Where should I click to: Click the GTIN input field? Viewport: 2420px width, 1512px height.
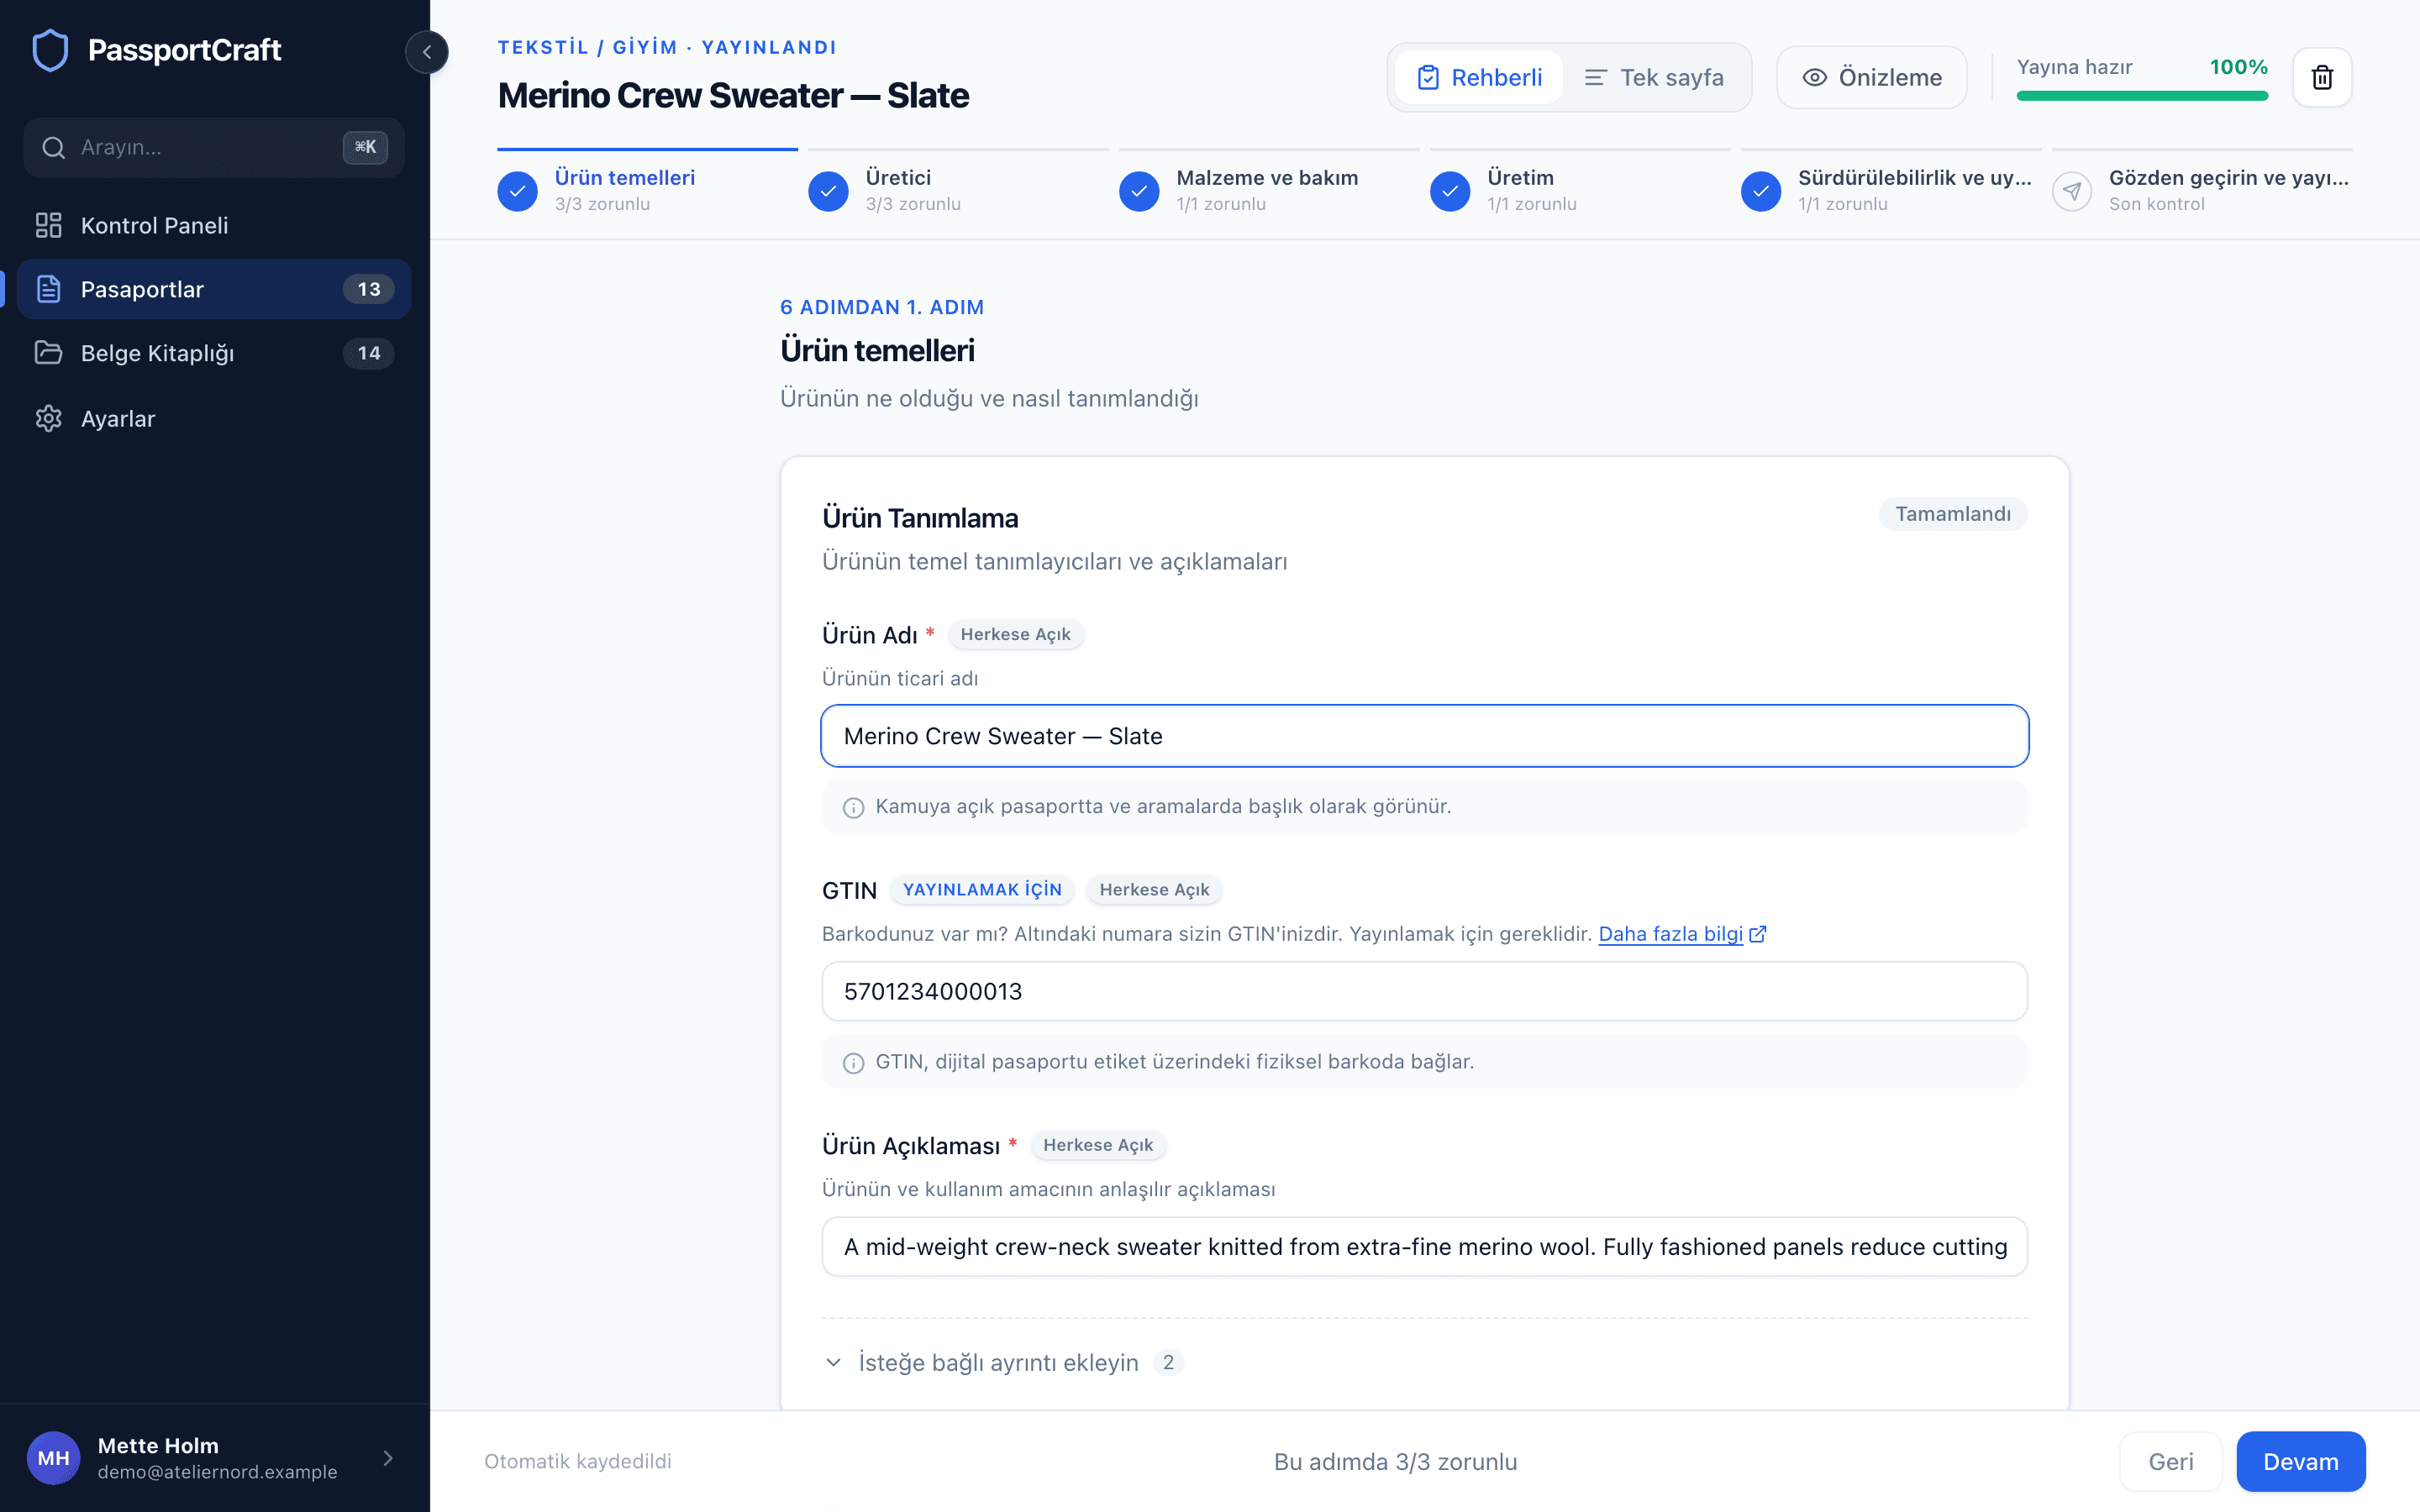1424,991
